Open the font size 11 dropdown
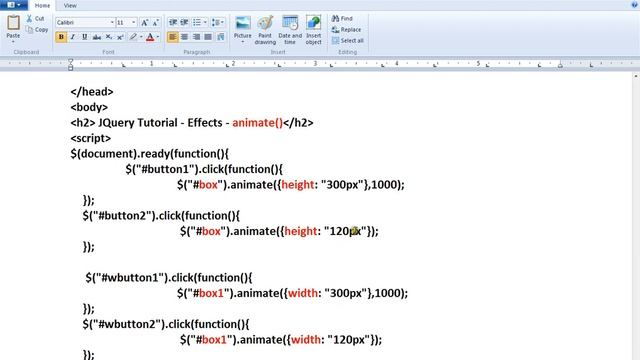This screenshot has width=640, height=360. (x=133, y=22)
